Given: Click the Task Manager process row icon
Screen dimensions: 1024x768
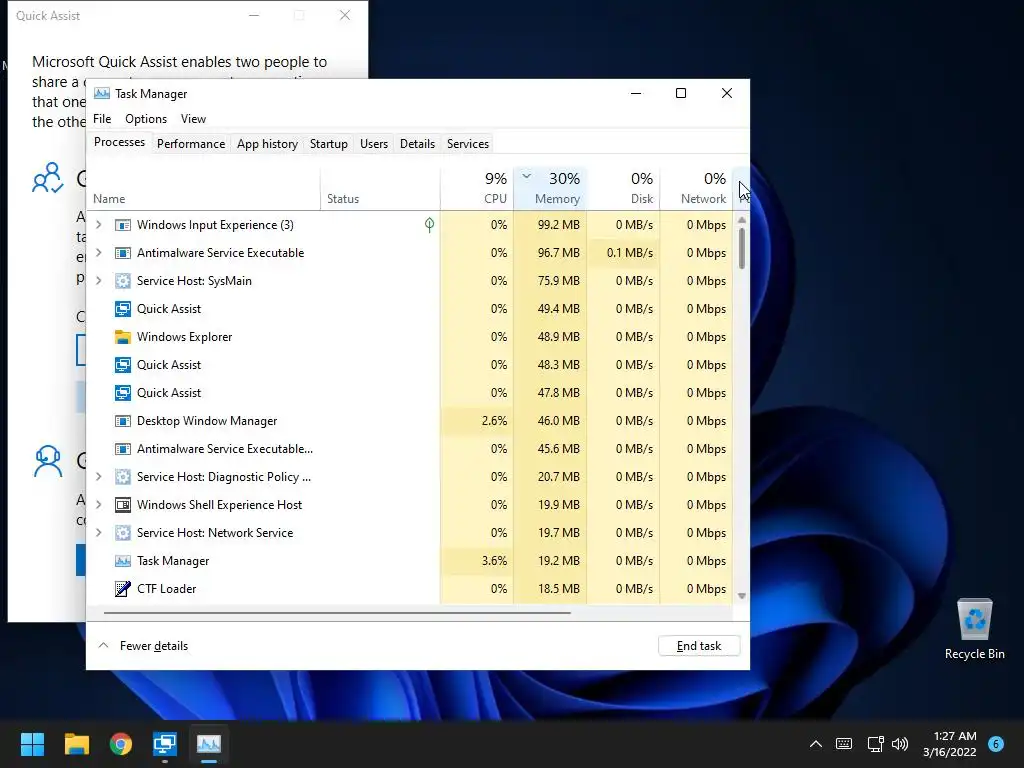Looking at the screenshot, I should 123,561.
